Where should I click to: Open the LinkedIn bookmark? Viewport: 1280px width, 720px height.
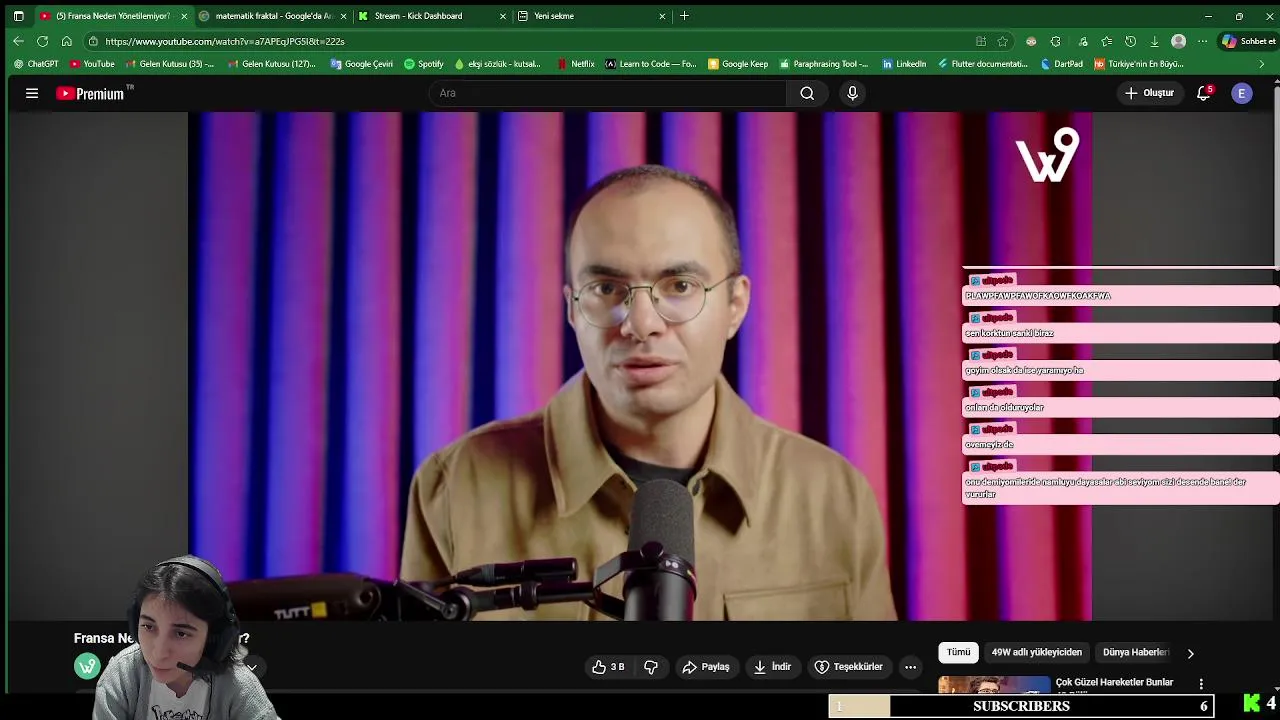[904, 64]
